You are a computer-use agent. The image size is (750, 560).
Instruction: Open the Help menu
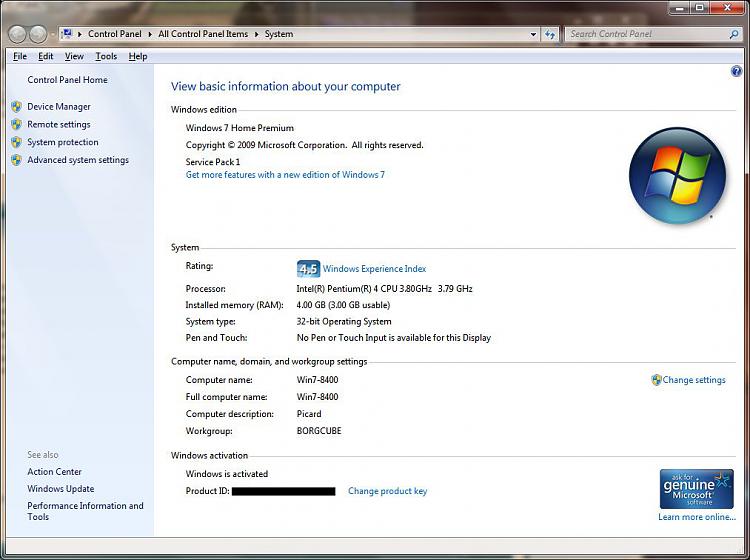[138, 56]
